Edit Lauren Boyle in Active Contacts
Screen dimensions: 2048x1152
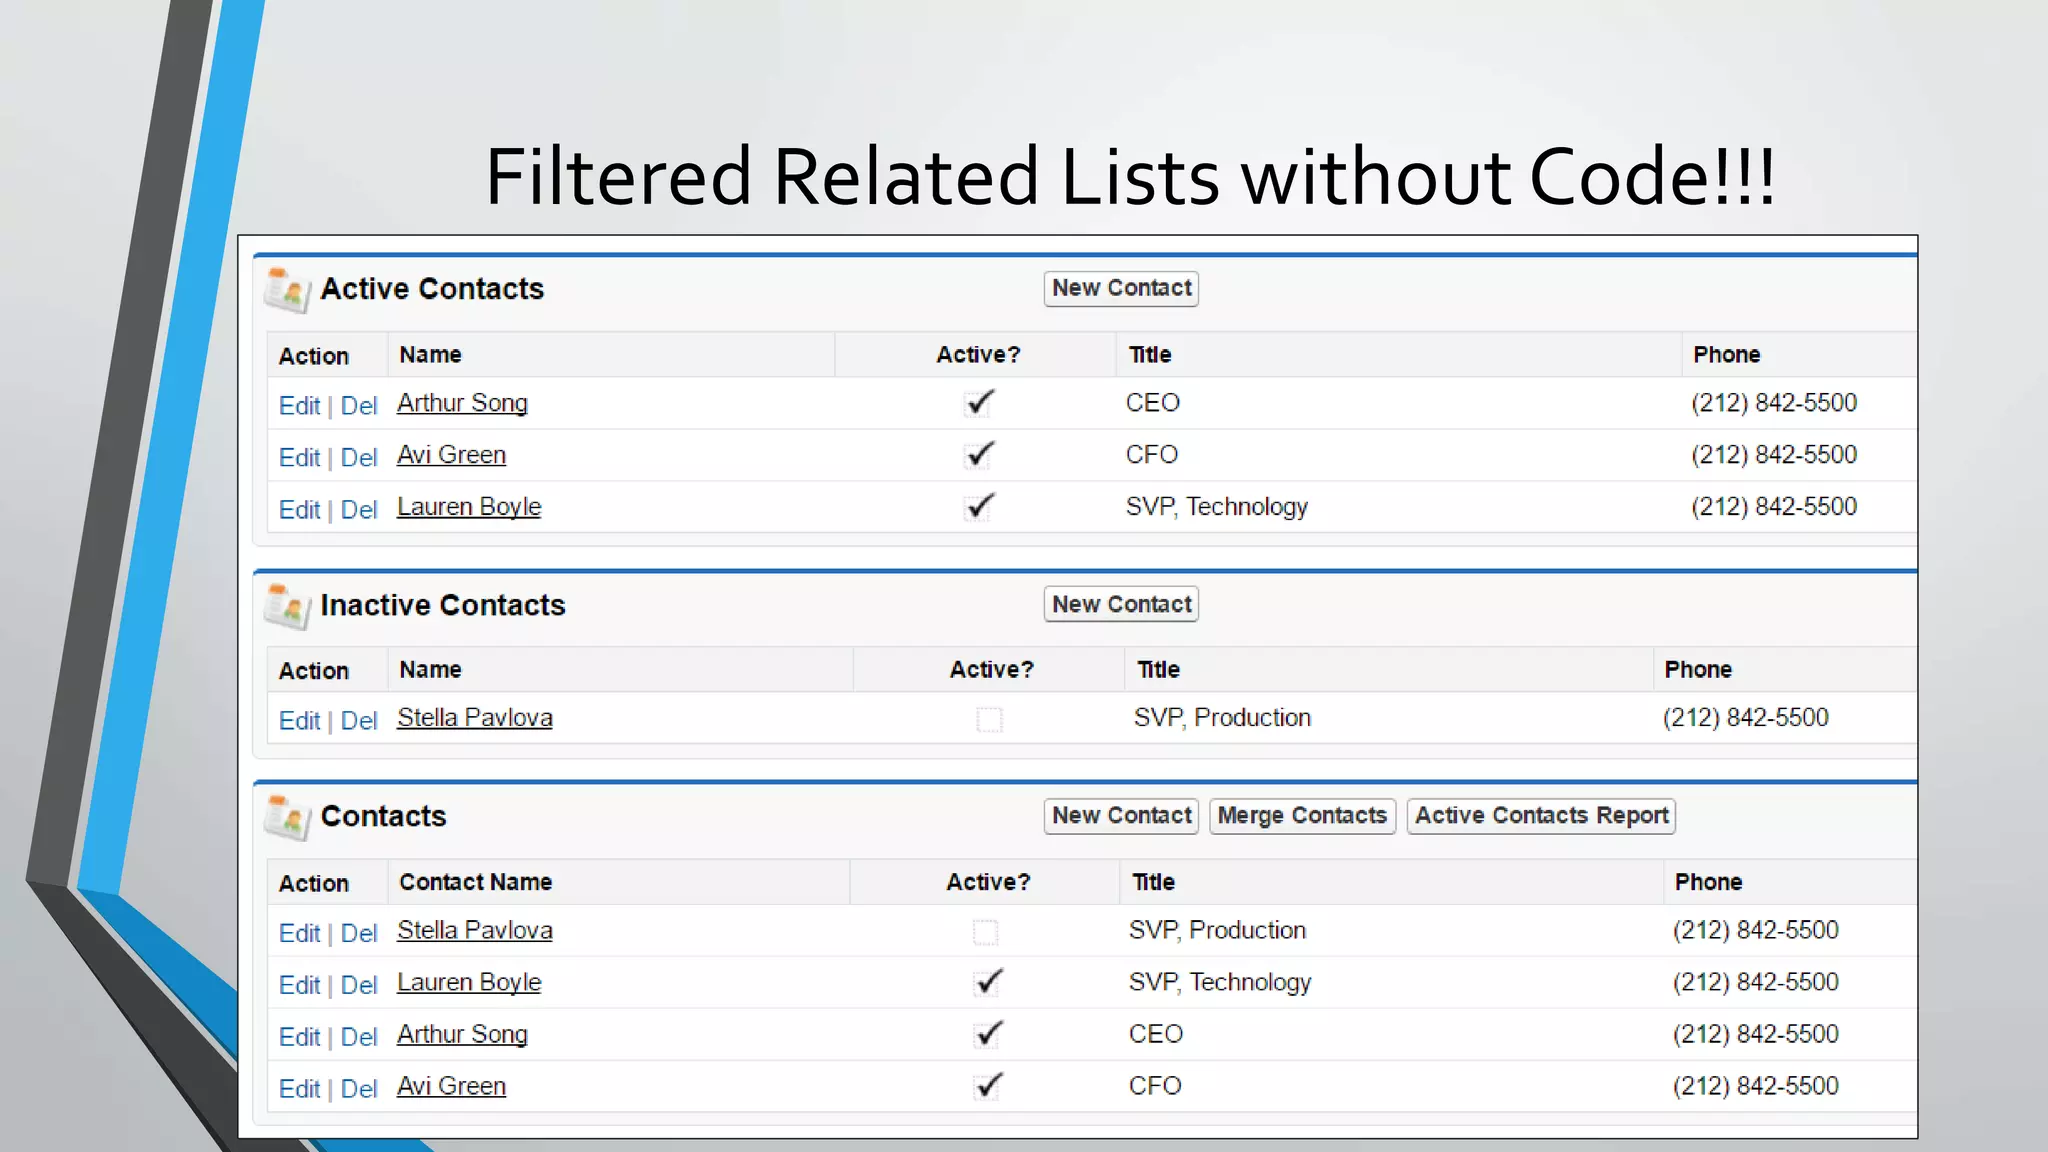coord(299,510)
